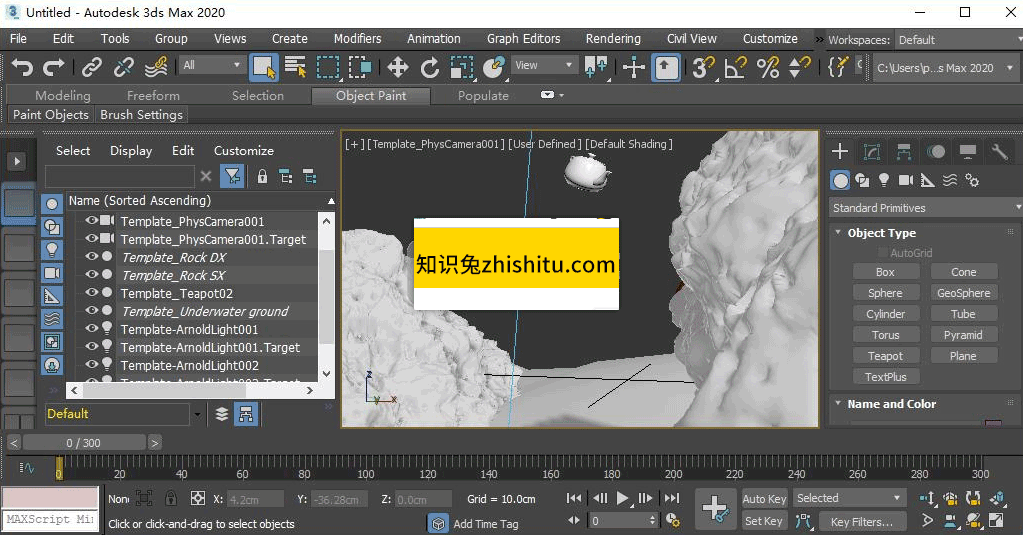Select the Helpers category icon

point(928,180)
